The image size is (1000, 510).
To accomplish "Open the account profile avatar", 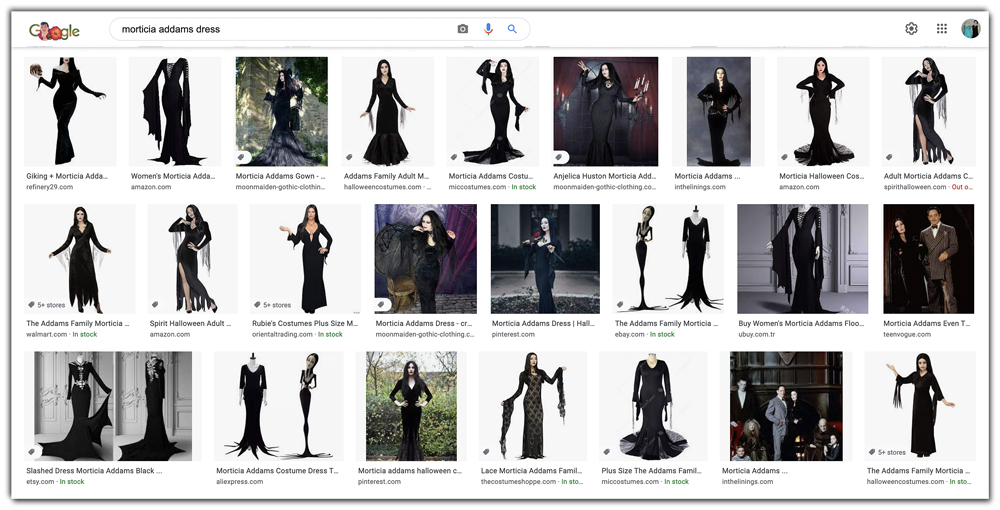I will [971, 28].
